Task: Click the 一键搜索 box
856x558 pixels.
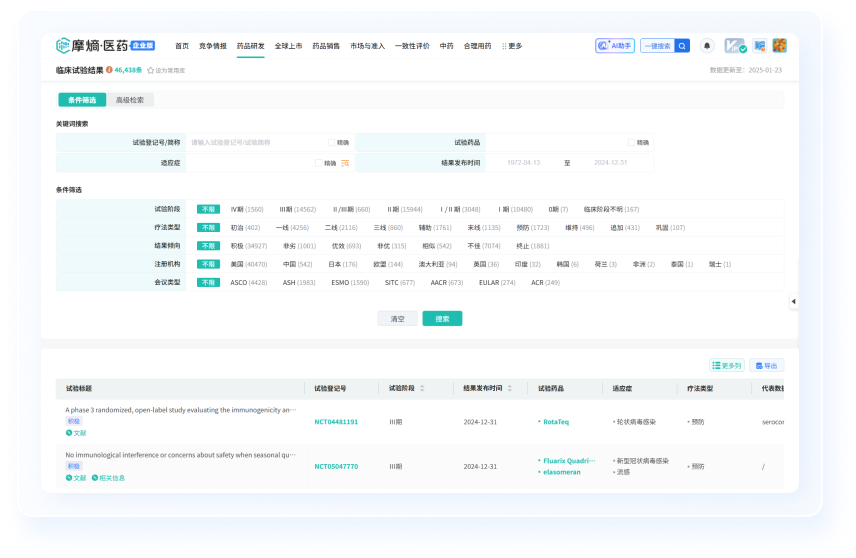Action: 657,46
